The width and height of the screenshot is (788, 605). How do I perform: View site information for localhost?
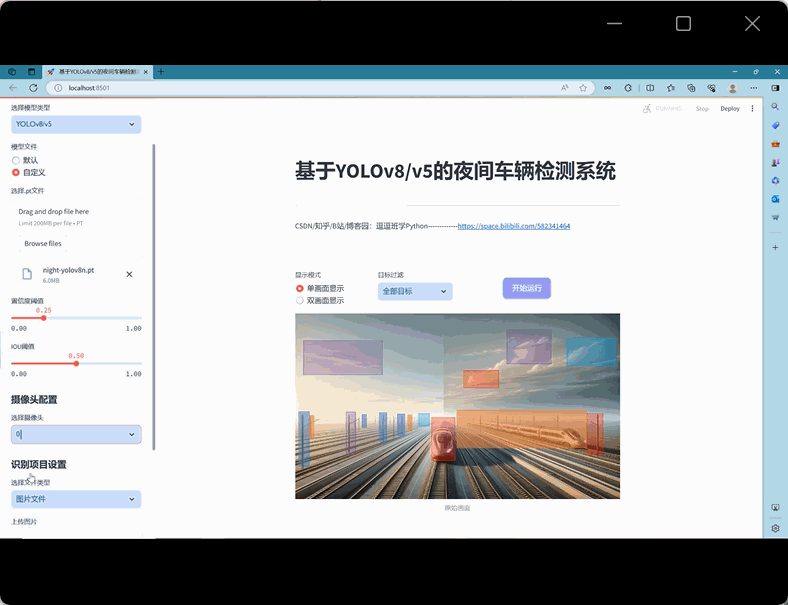pyautogui.click(x=58, y=88)
